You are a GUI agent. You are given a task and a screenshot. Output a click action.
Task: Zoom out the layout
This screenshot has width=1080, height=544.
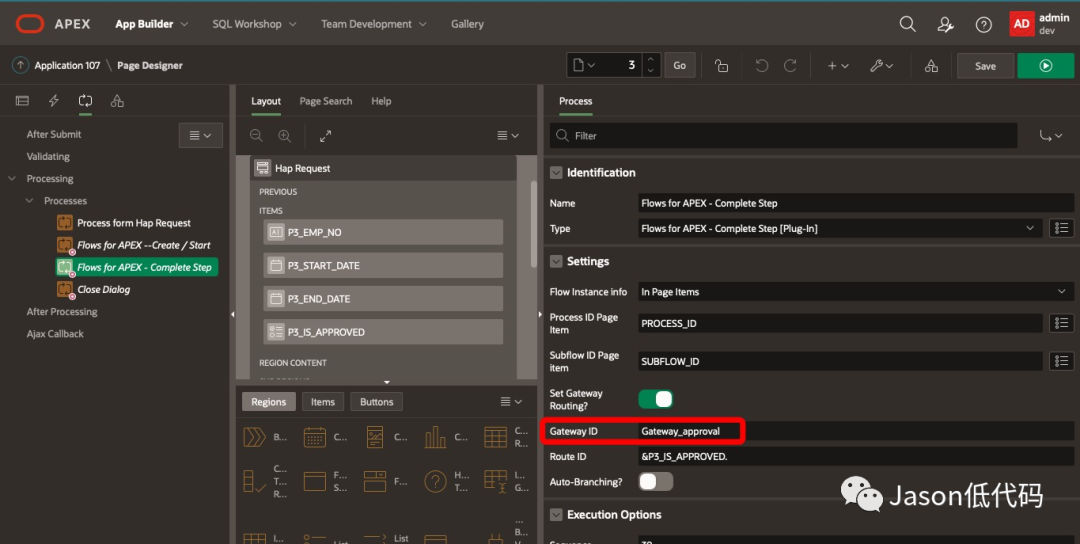256,136
